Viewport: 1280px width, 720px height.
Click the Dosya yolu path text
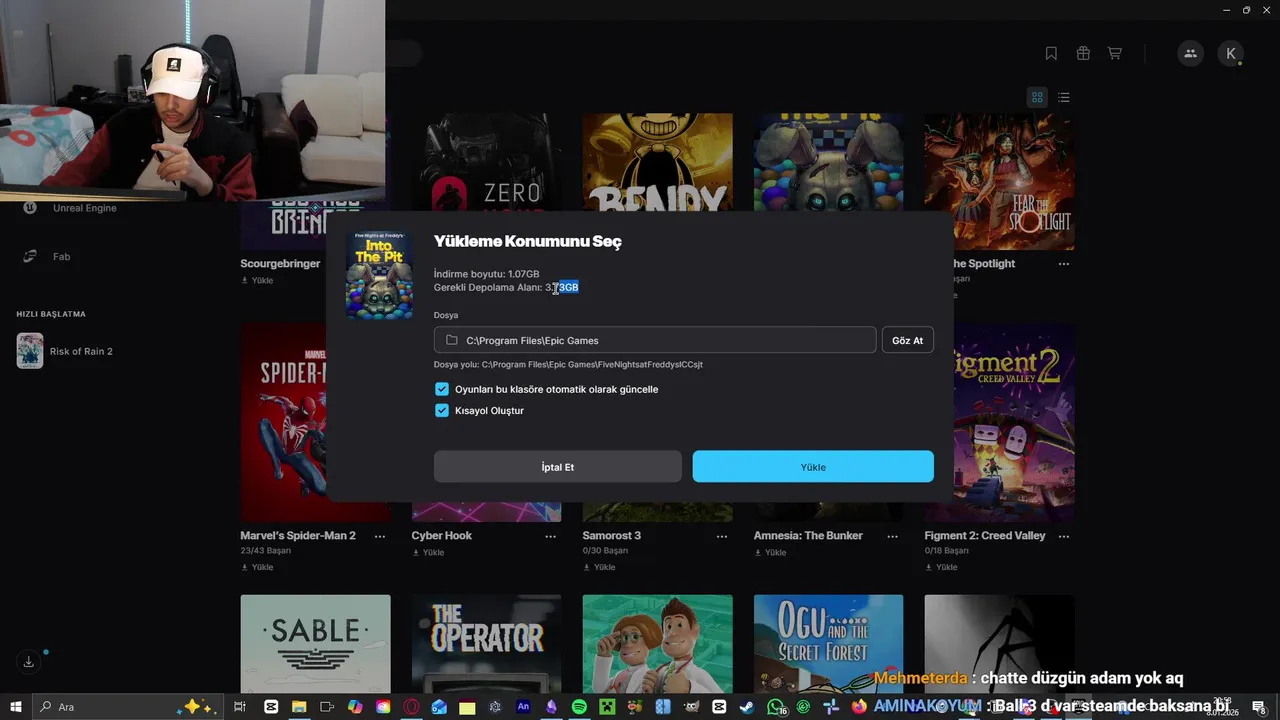point(568,365)
